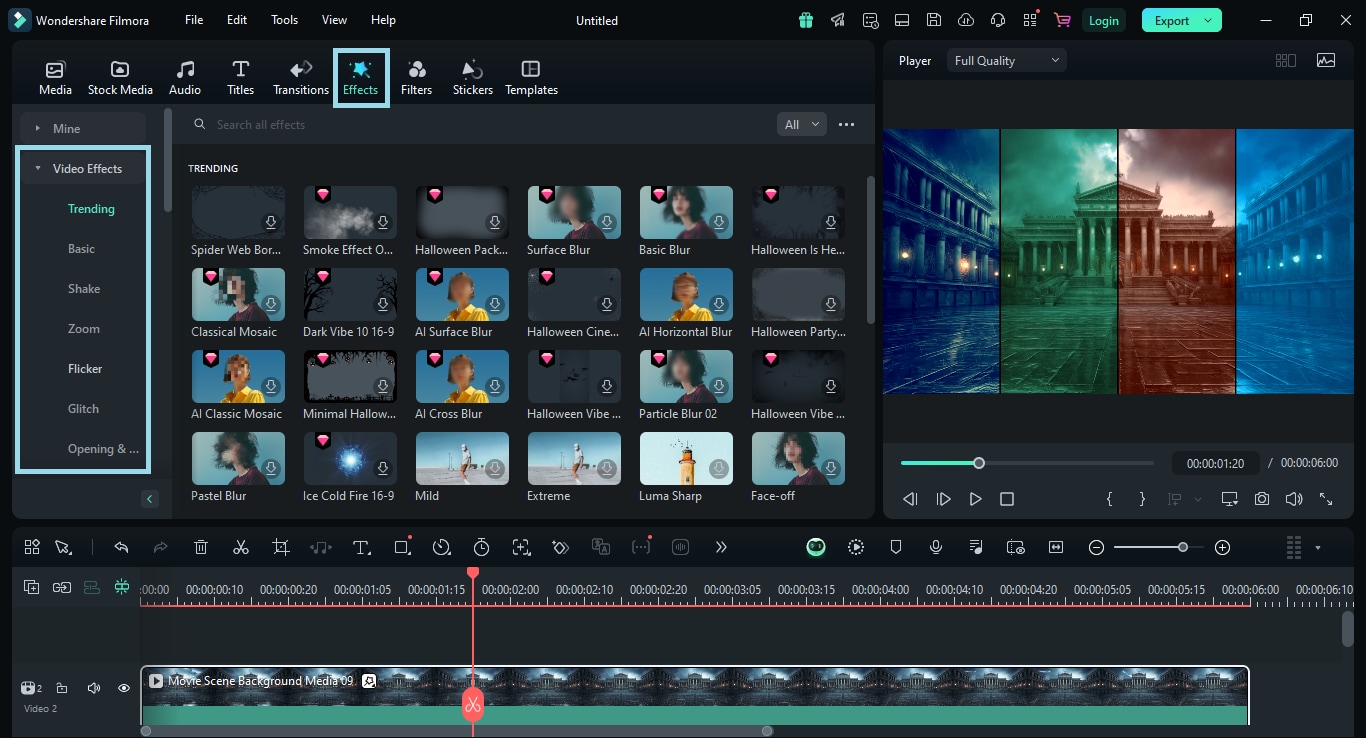Open the File menu
1366x738 pixels.
pos(194,20)
